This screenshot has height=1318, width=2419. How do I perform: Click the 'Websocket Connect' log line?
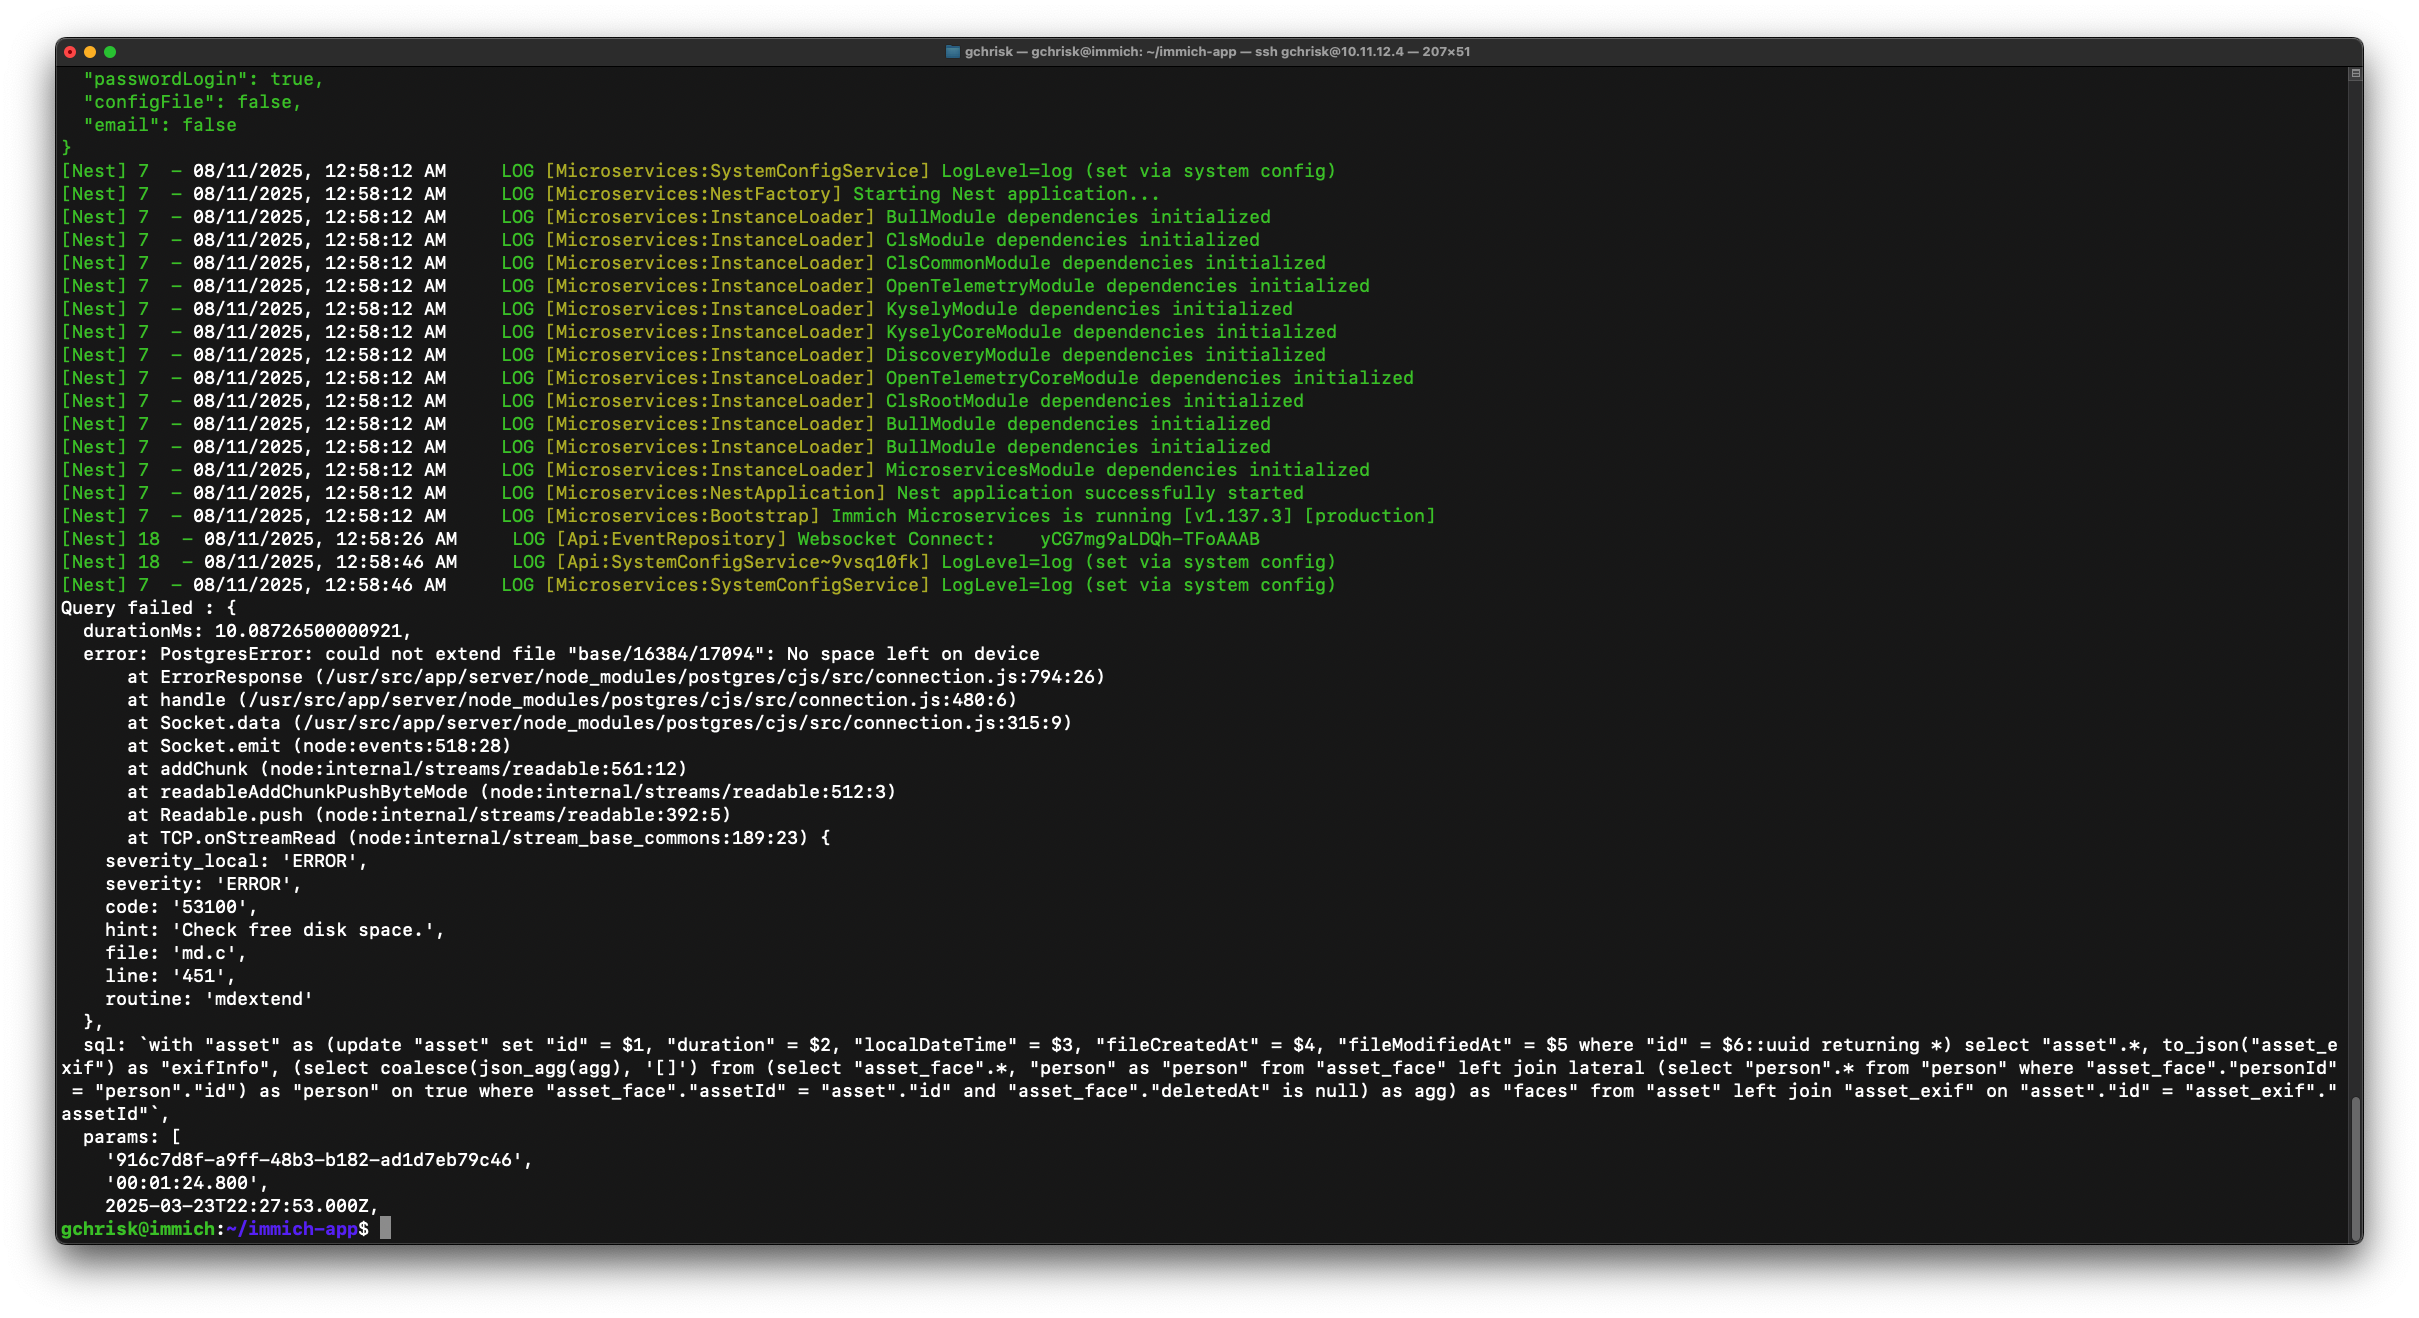pyautogui.click(x=895, y=539)
